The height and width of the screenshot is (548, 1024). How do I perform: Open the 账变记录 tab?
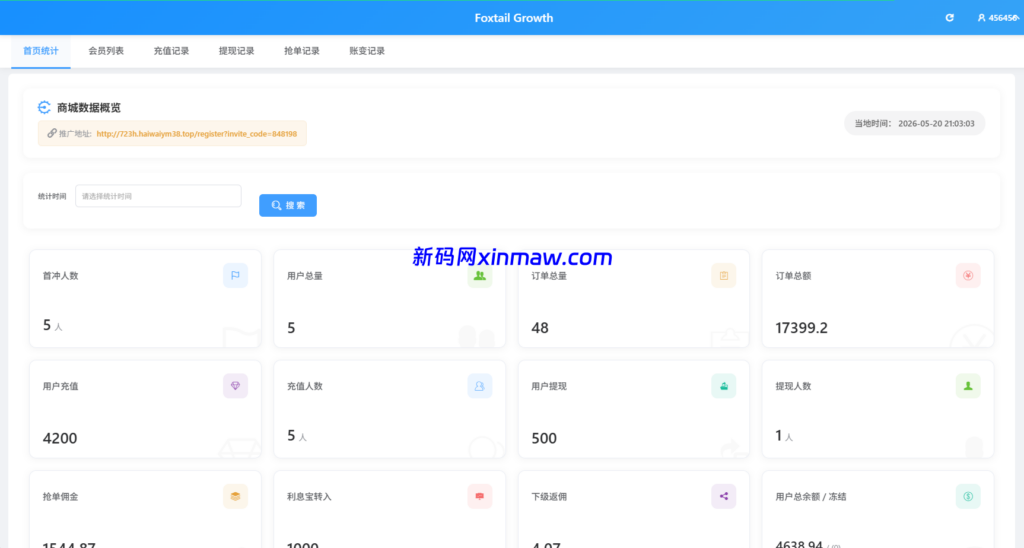click(x=367, y=51)
